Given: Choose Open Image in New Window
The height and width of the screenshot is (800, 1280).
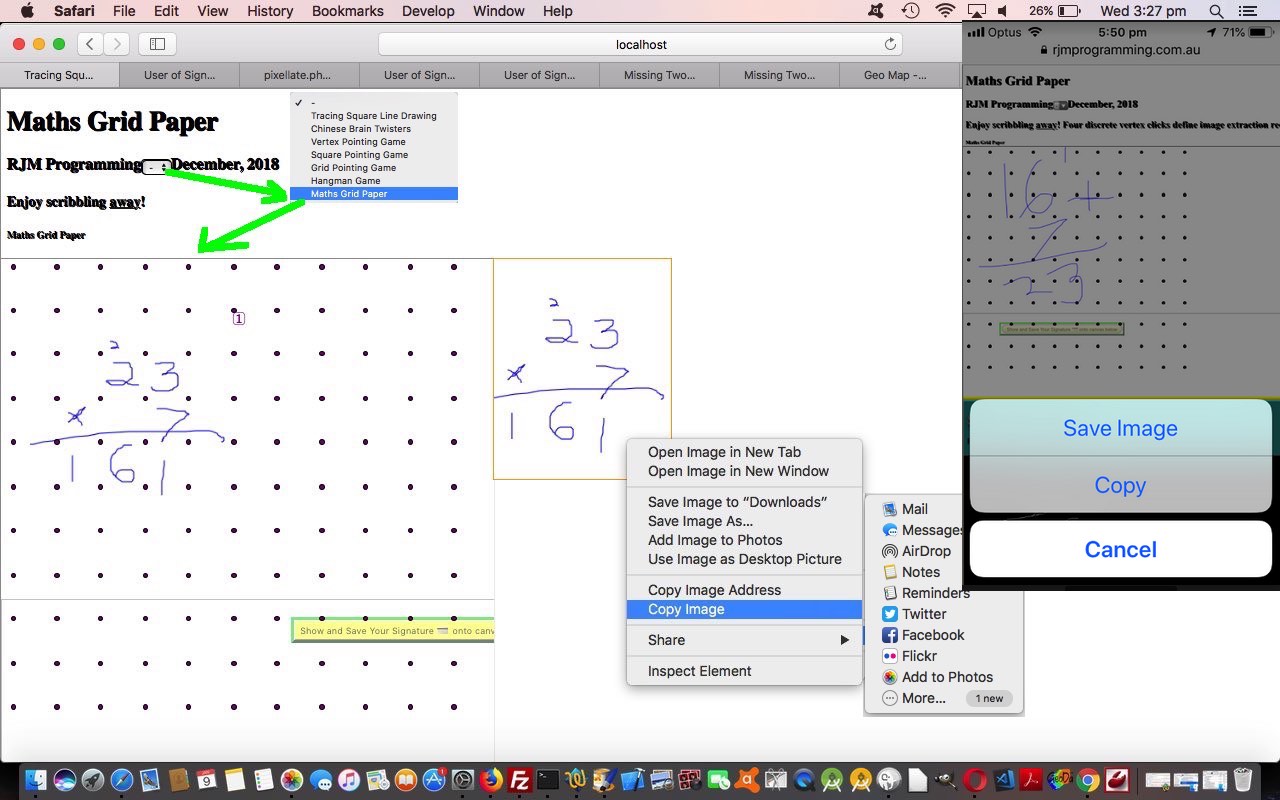Looking at the screenshot, I should [x=744, y=471].
